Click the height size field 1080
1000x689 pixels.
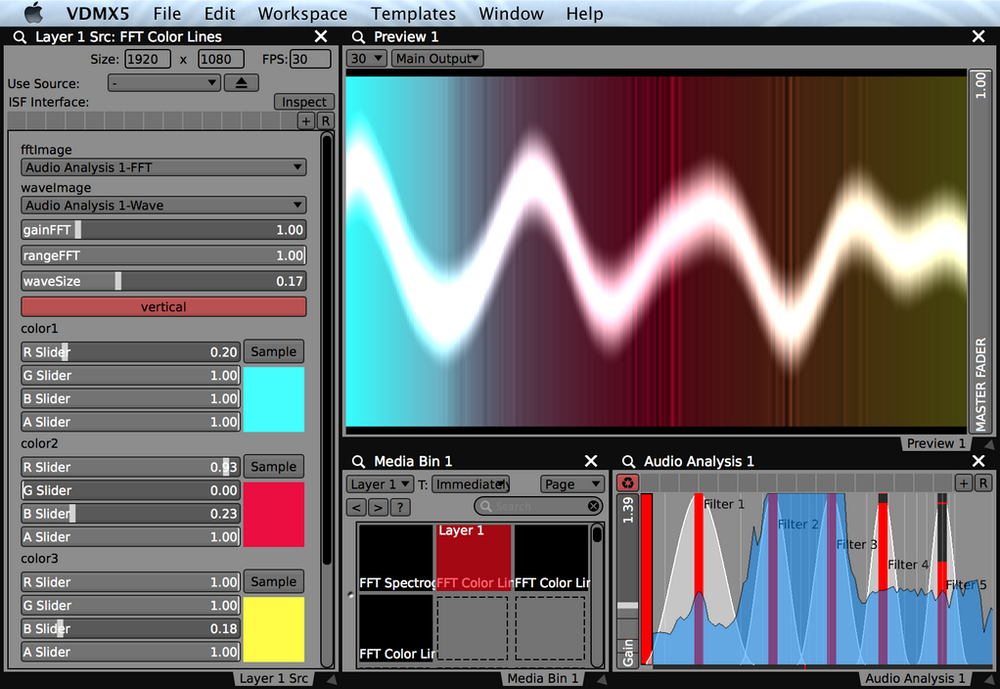point(221,59)
